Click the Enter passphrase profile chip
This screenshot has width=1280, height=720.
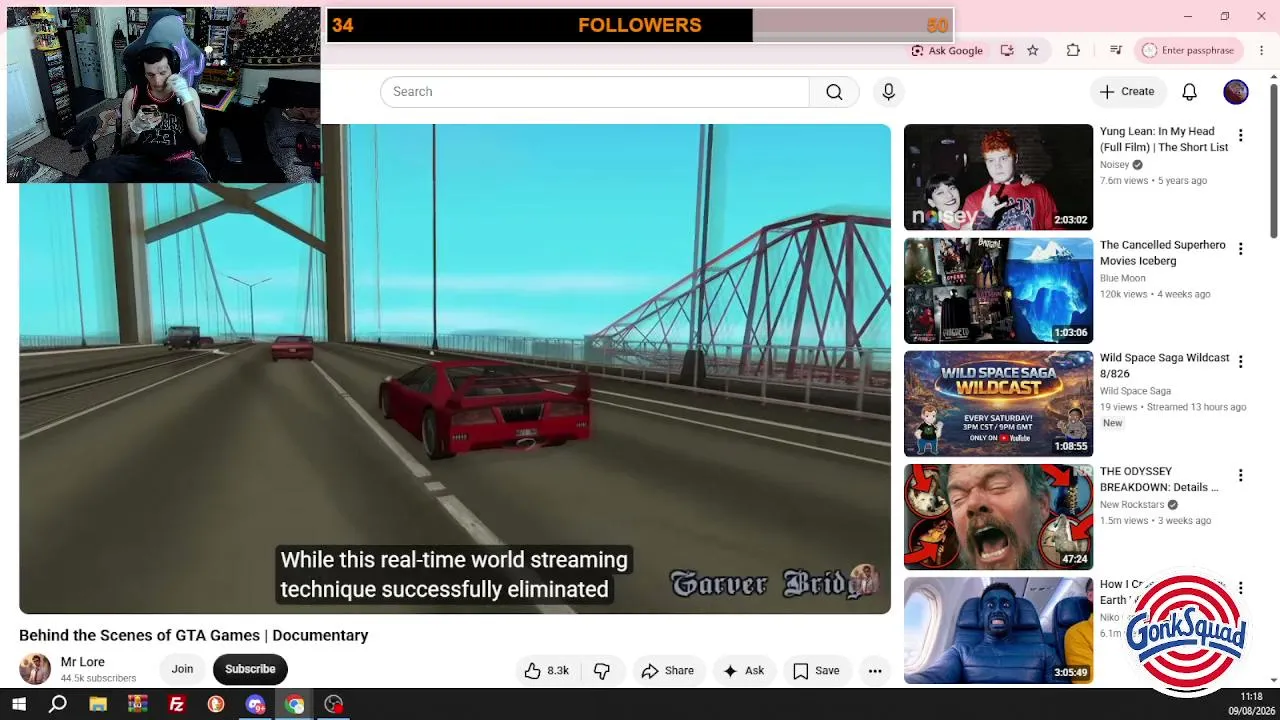[1189, 50]
